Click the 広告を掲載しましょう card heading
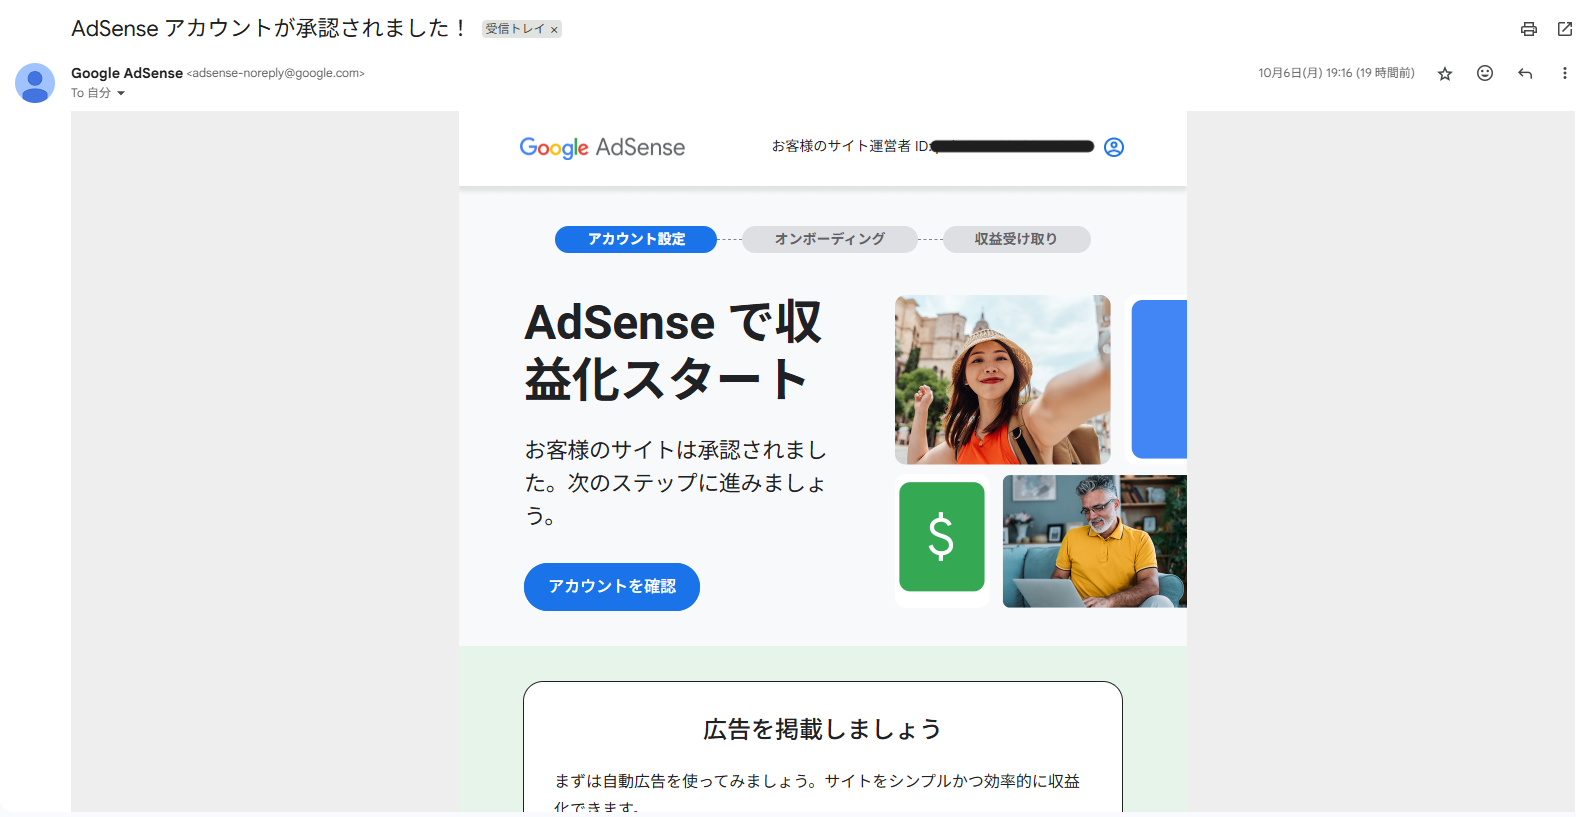1576x817 pixels. point(822,729)
